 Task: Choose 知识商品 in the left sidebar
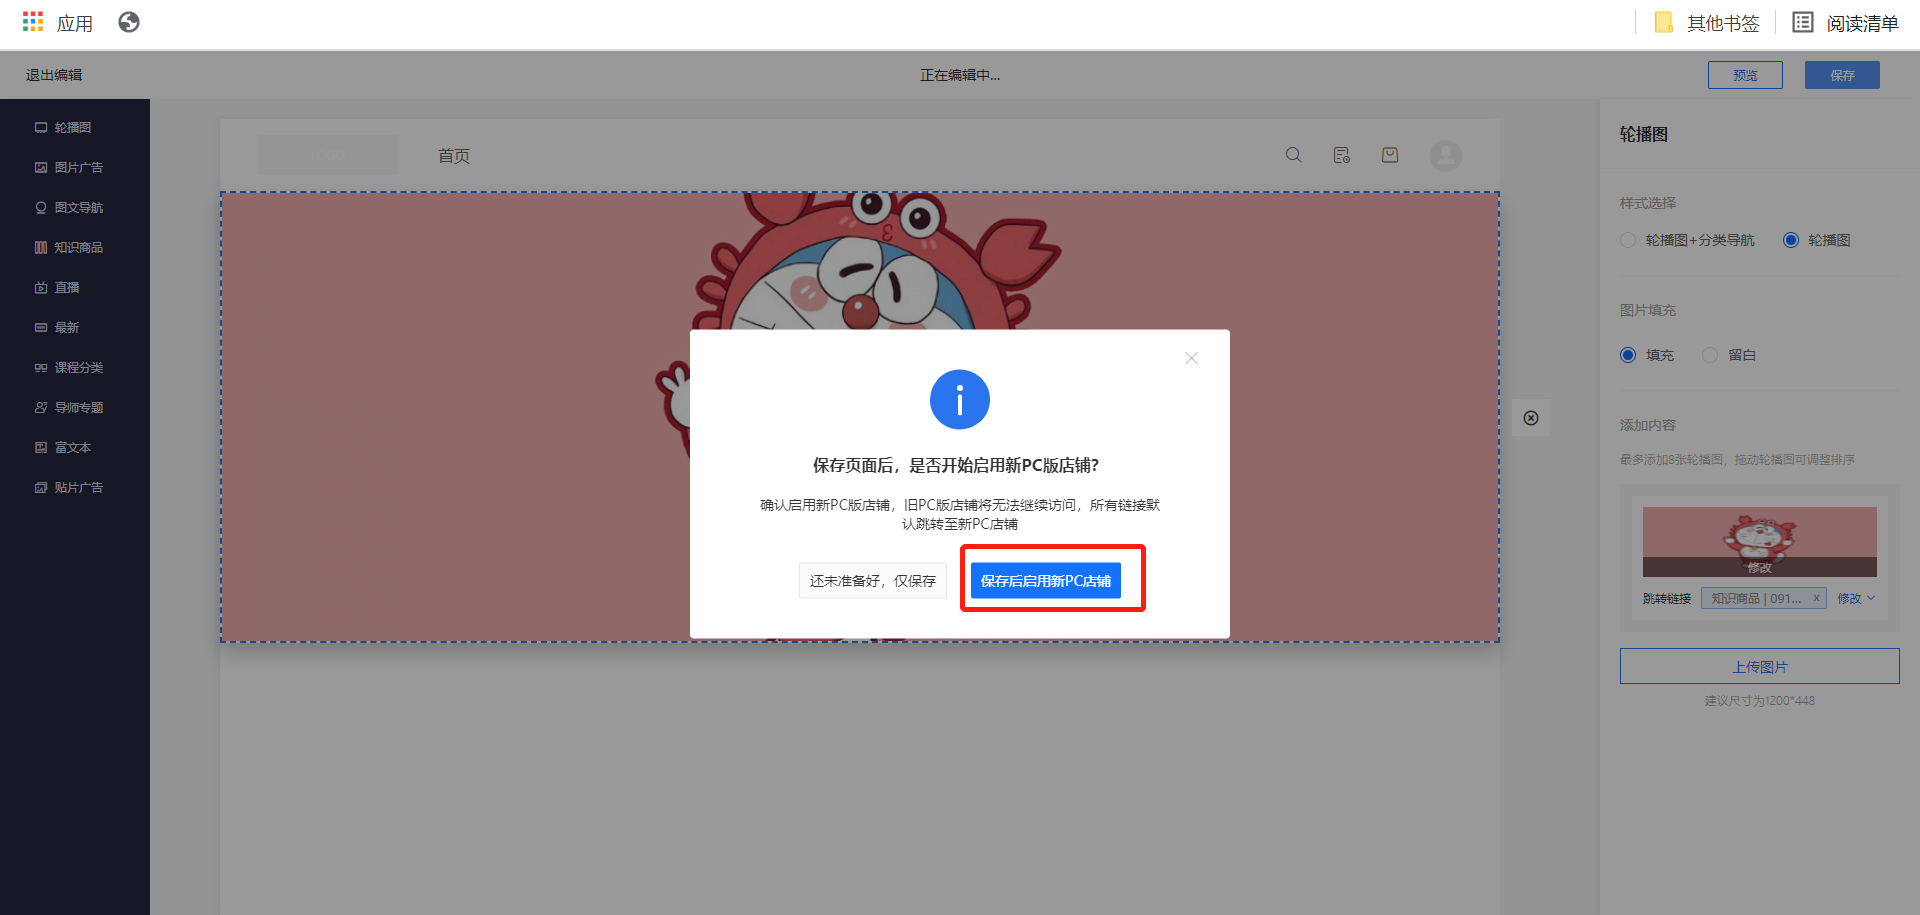[x=69, y=248]
